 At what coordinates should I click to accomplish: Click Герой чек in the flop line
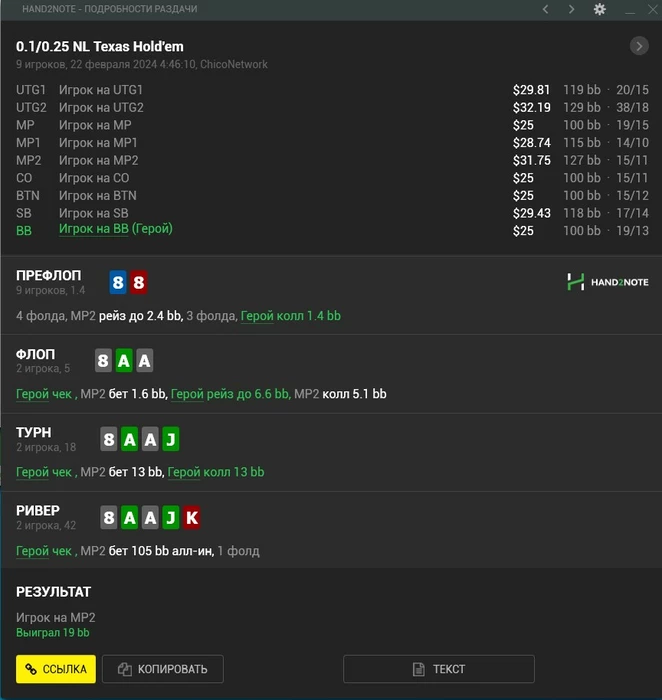click(x=44, y=394)
